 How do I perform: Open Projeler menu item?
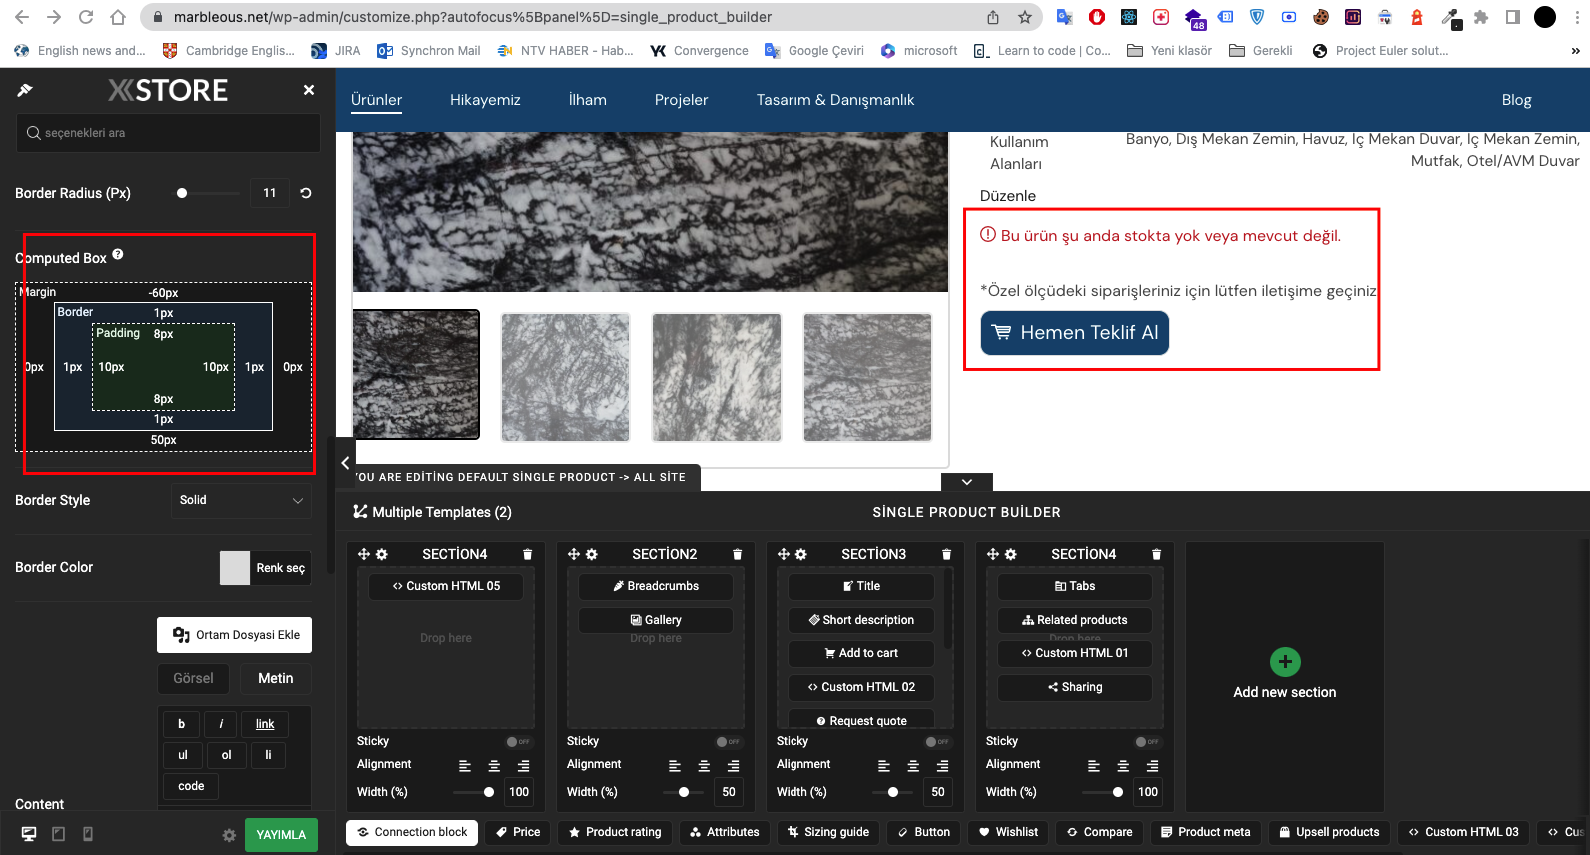tap(681, 100)
